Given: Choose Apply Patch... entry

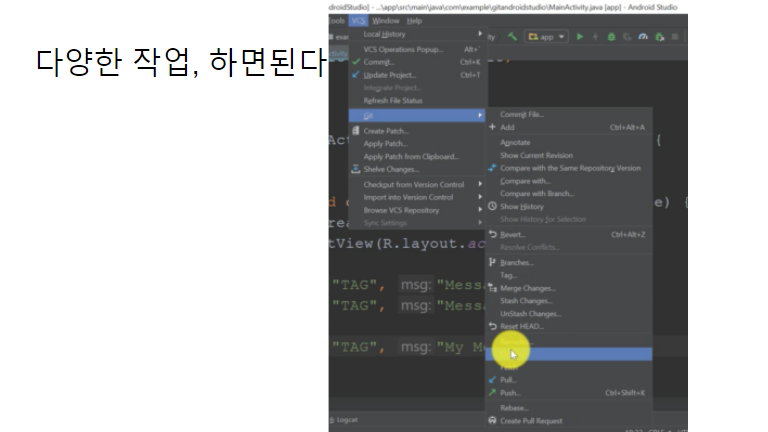Looking at the screenshot, I should pyautogui.click(x=417, y=144).
